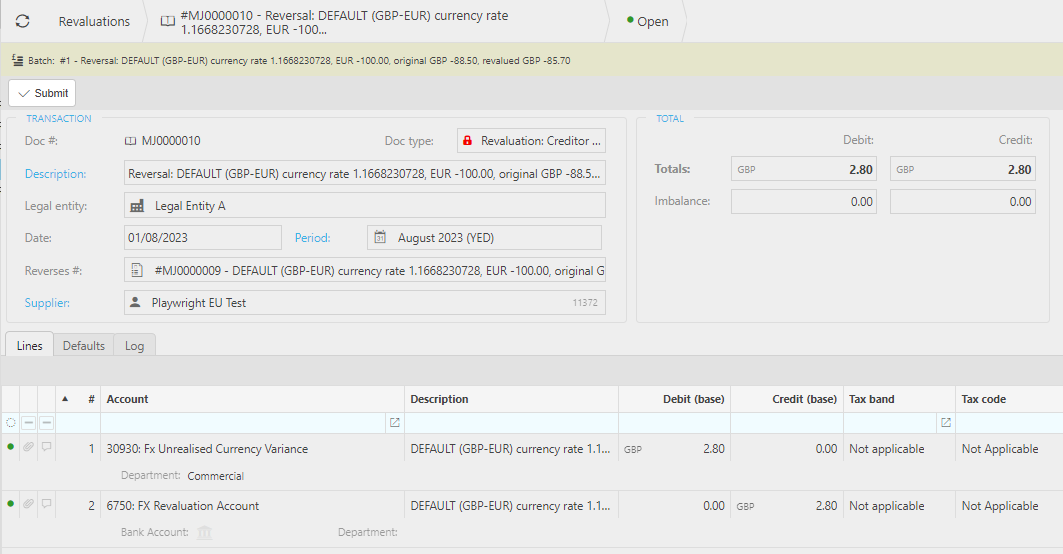Select account 6750: FX Revaluation Account

tap(182, 506)
